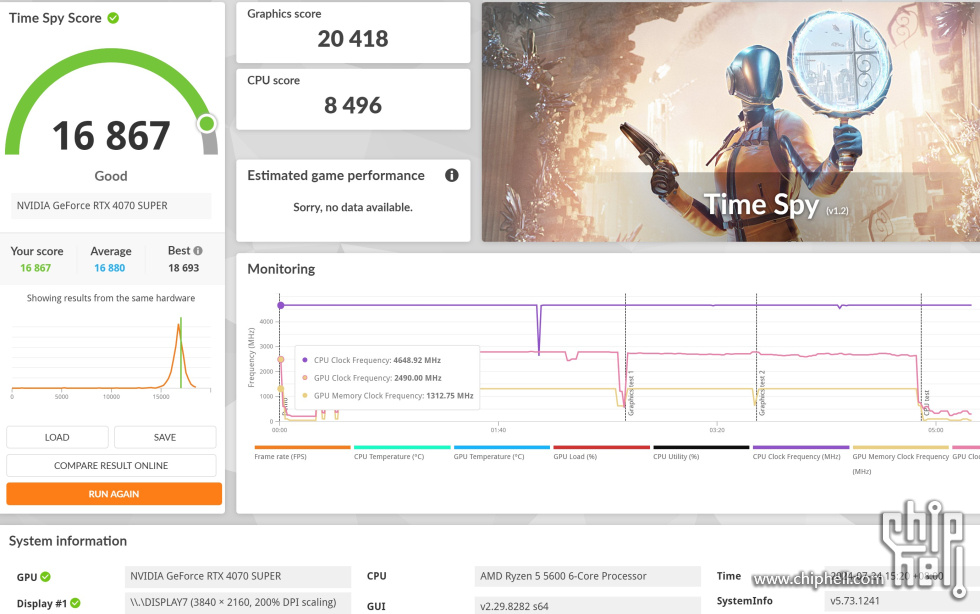Click the 'Sorry, no data available.' message
This screenshot has height=614, width=980.
(x=352, y=208)
